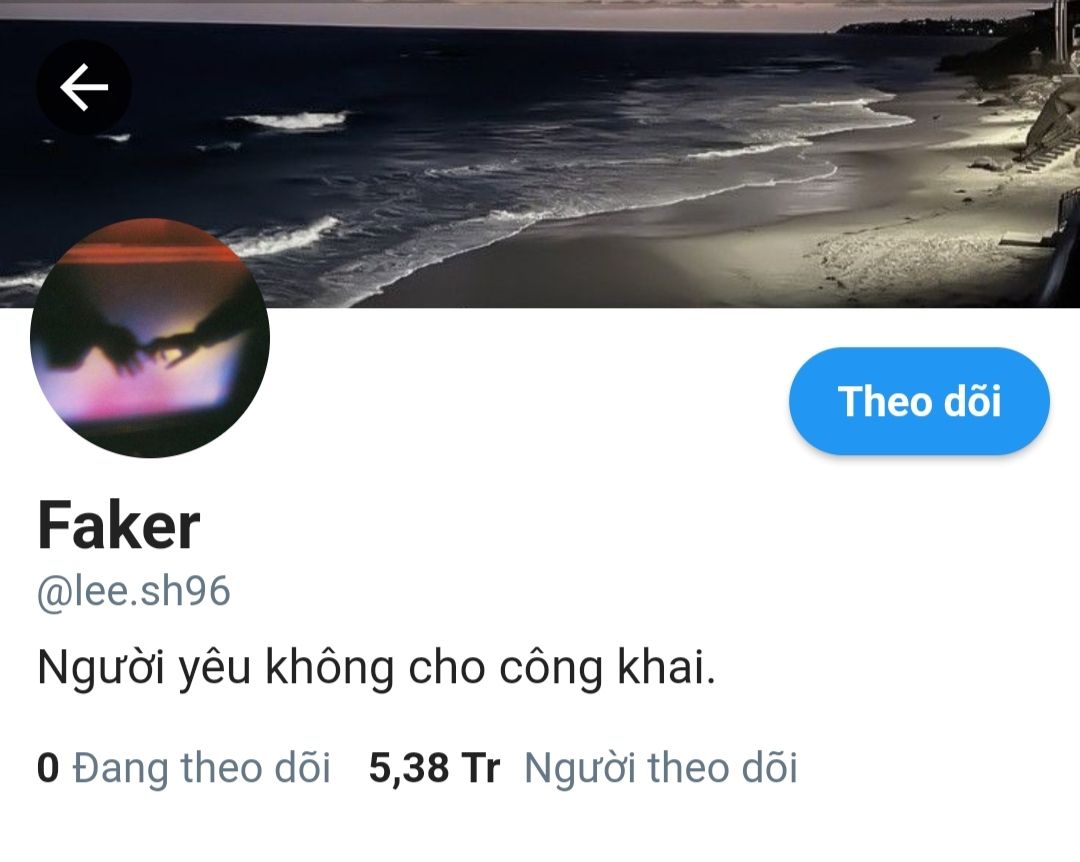Click the 5,38 Tr follower count
Screen dimensions: 1080x862
(434, 768)
